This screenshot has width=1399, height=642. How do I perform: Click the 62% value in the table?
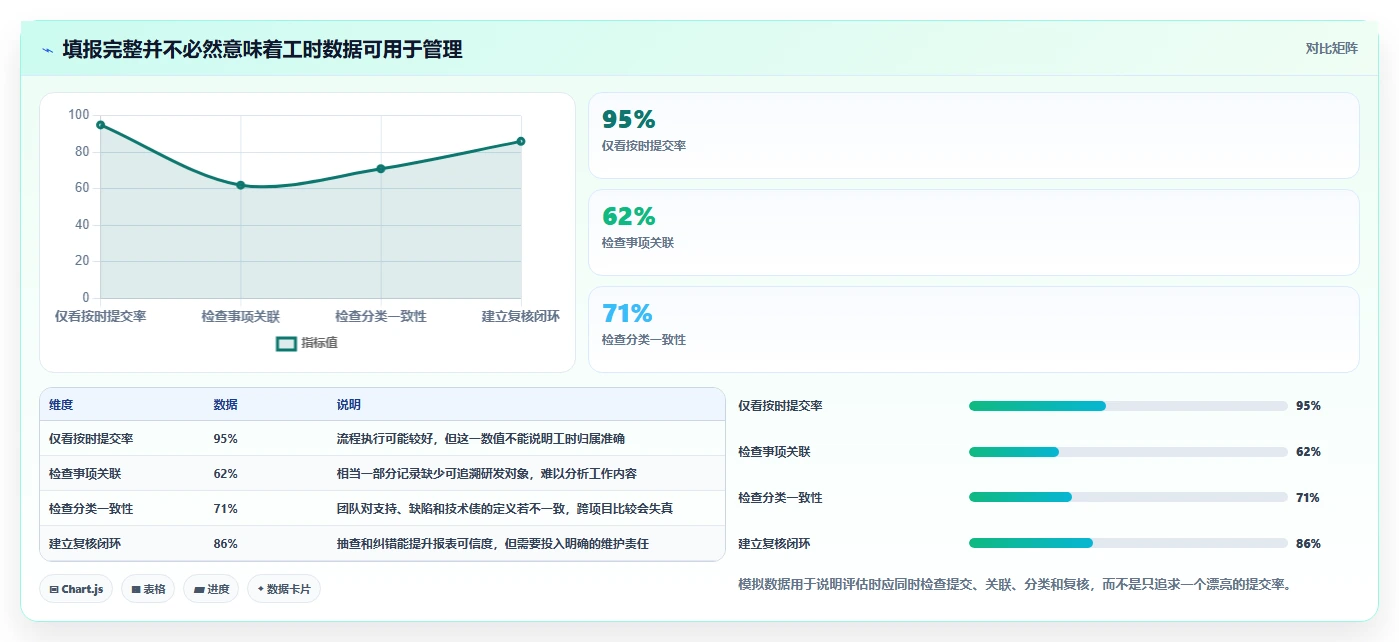[x=226, y=473]
